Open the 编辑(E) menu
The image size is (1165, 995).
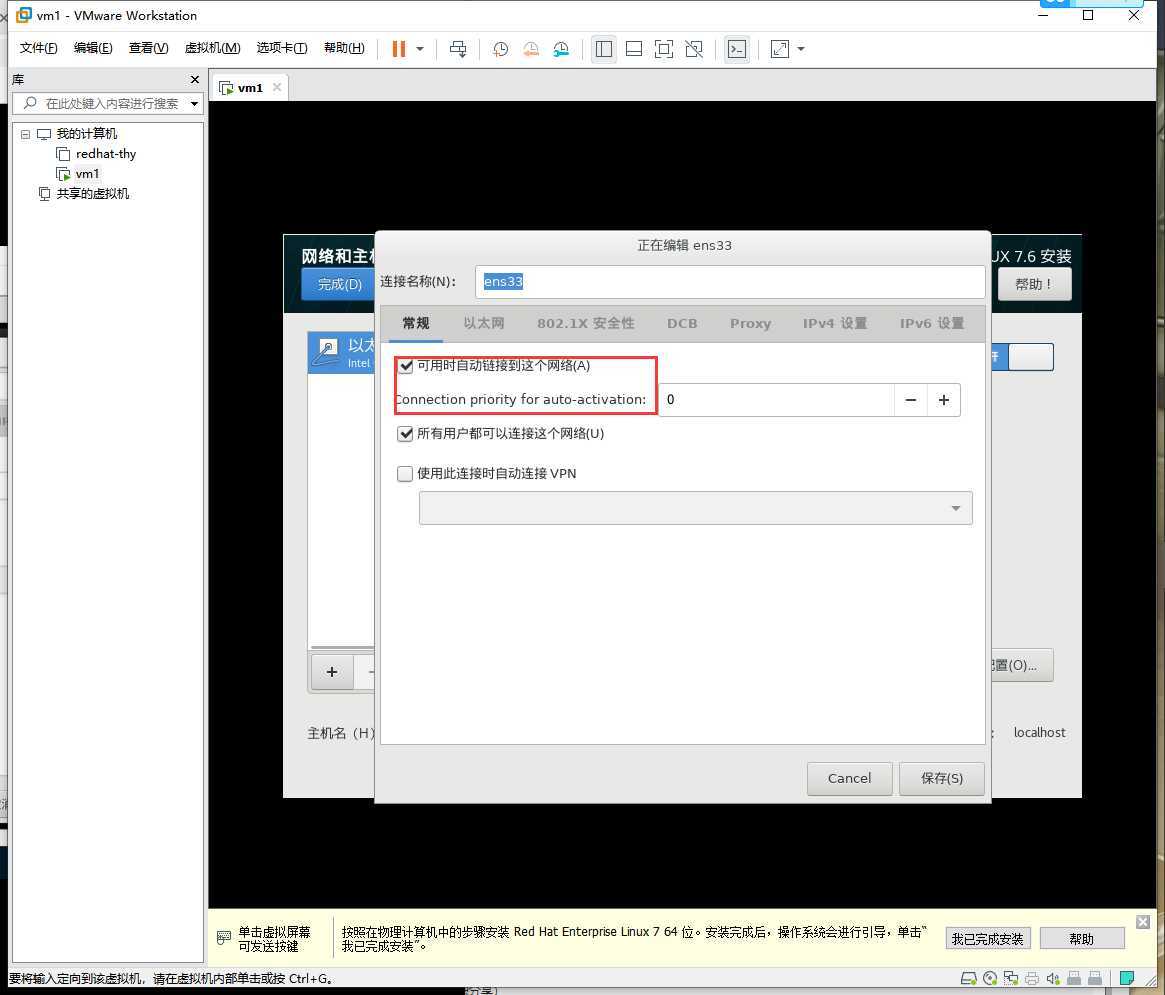(93, 48)
